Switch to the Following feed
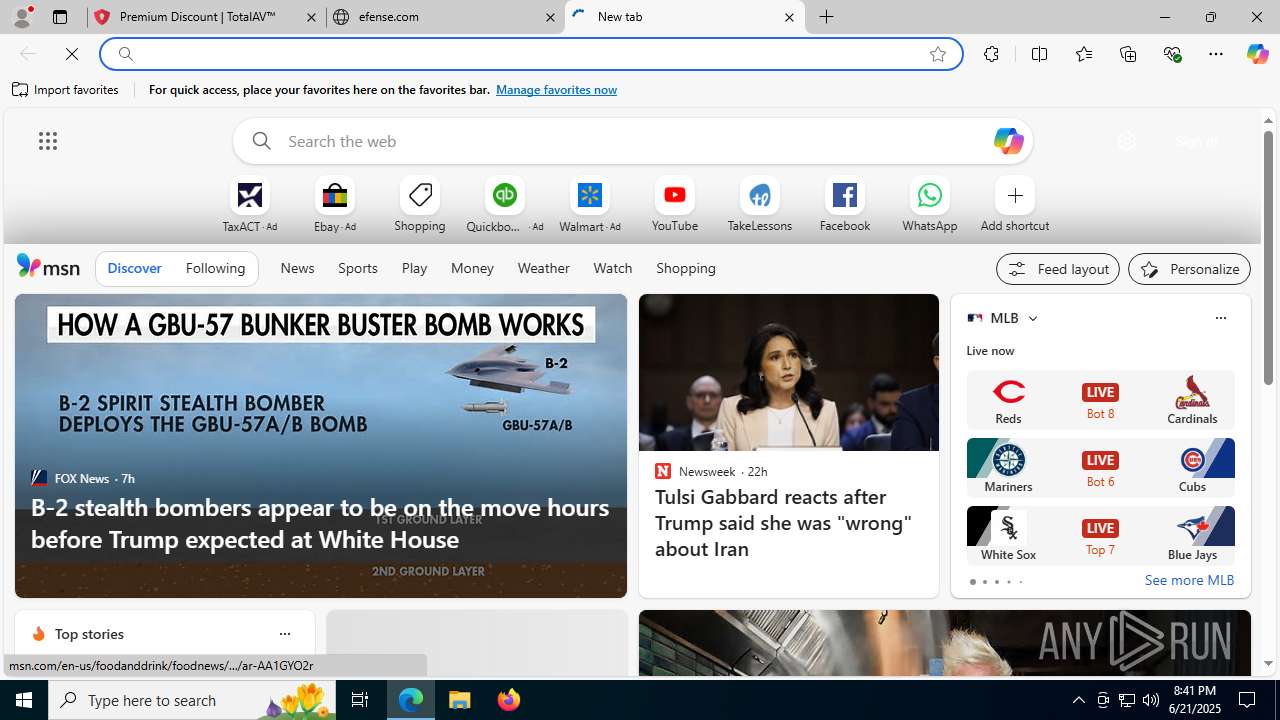The height and width of the screenshot is (720, 1280). tap(215, 268)
